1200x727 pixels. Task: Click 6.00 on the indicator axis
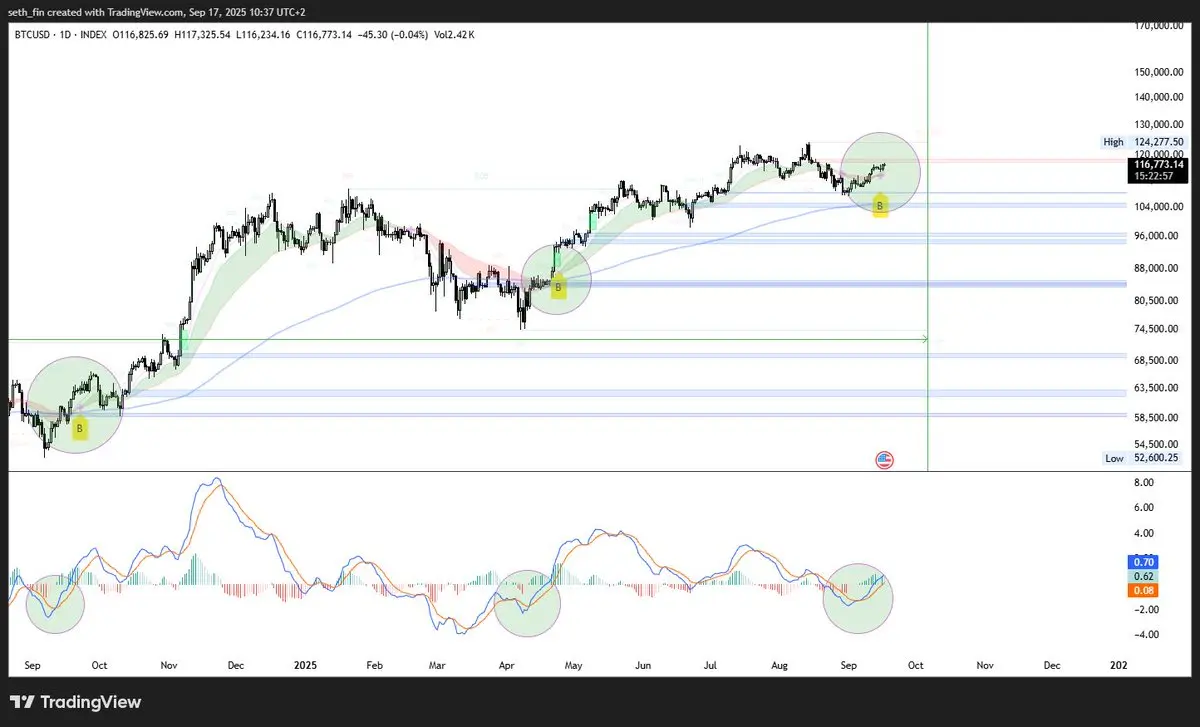1144,507
